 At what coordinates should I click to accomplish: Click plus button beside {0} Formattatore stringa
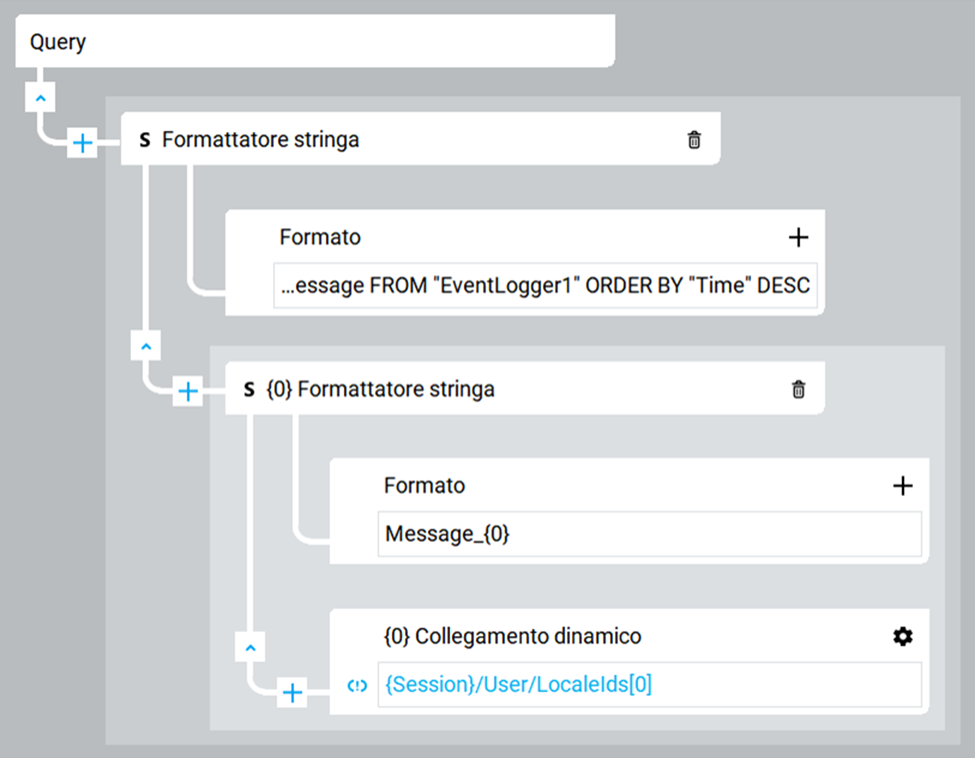187,392
